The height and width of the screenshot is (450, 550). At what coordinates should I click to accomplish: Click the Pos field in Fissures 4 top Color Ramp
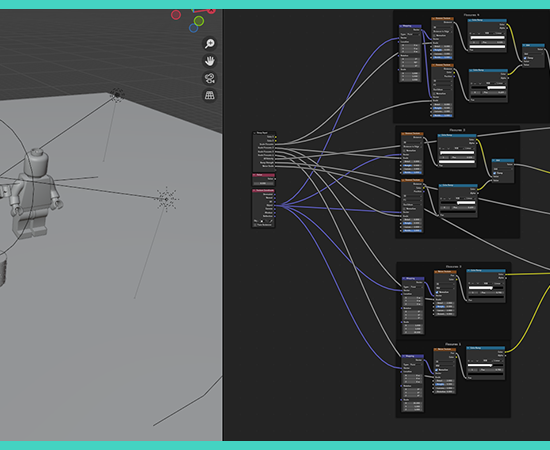[493, 42]
